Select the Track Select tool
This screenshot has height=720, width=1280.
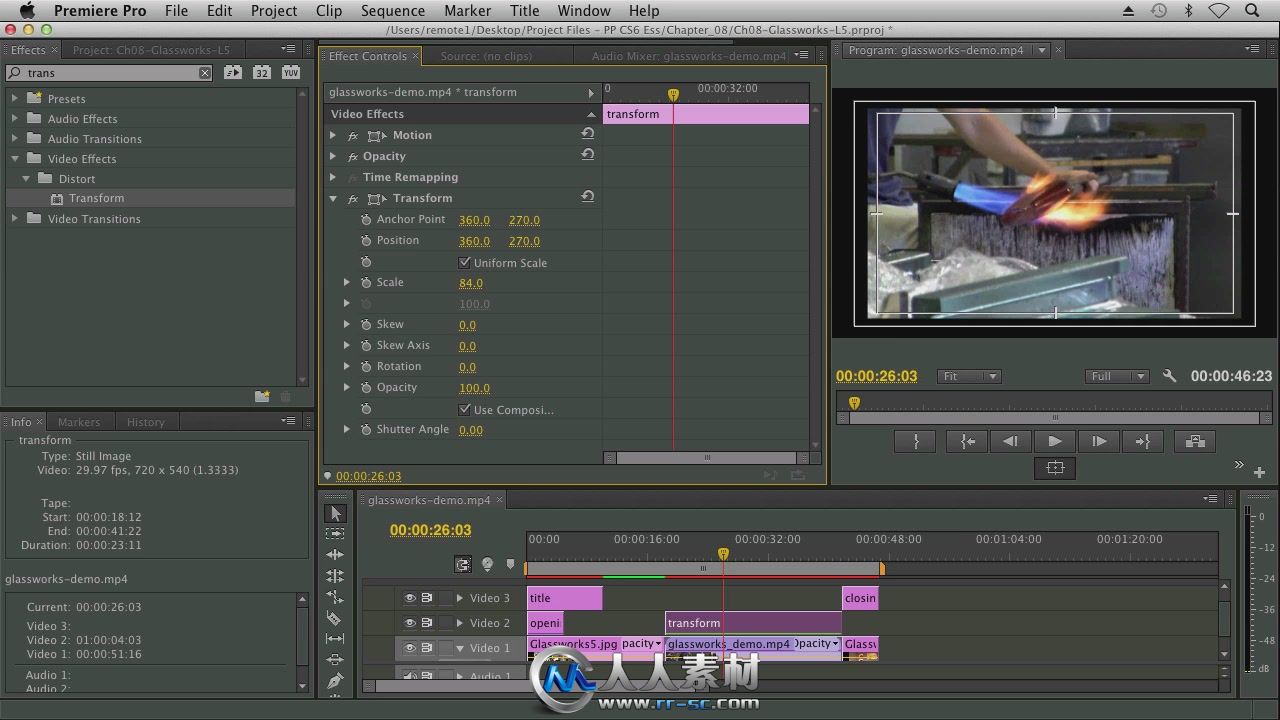click(x=336, y=534)
